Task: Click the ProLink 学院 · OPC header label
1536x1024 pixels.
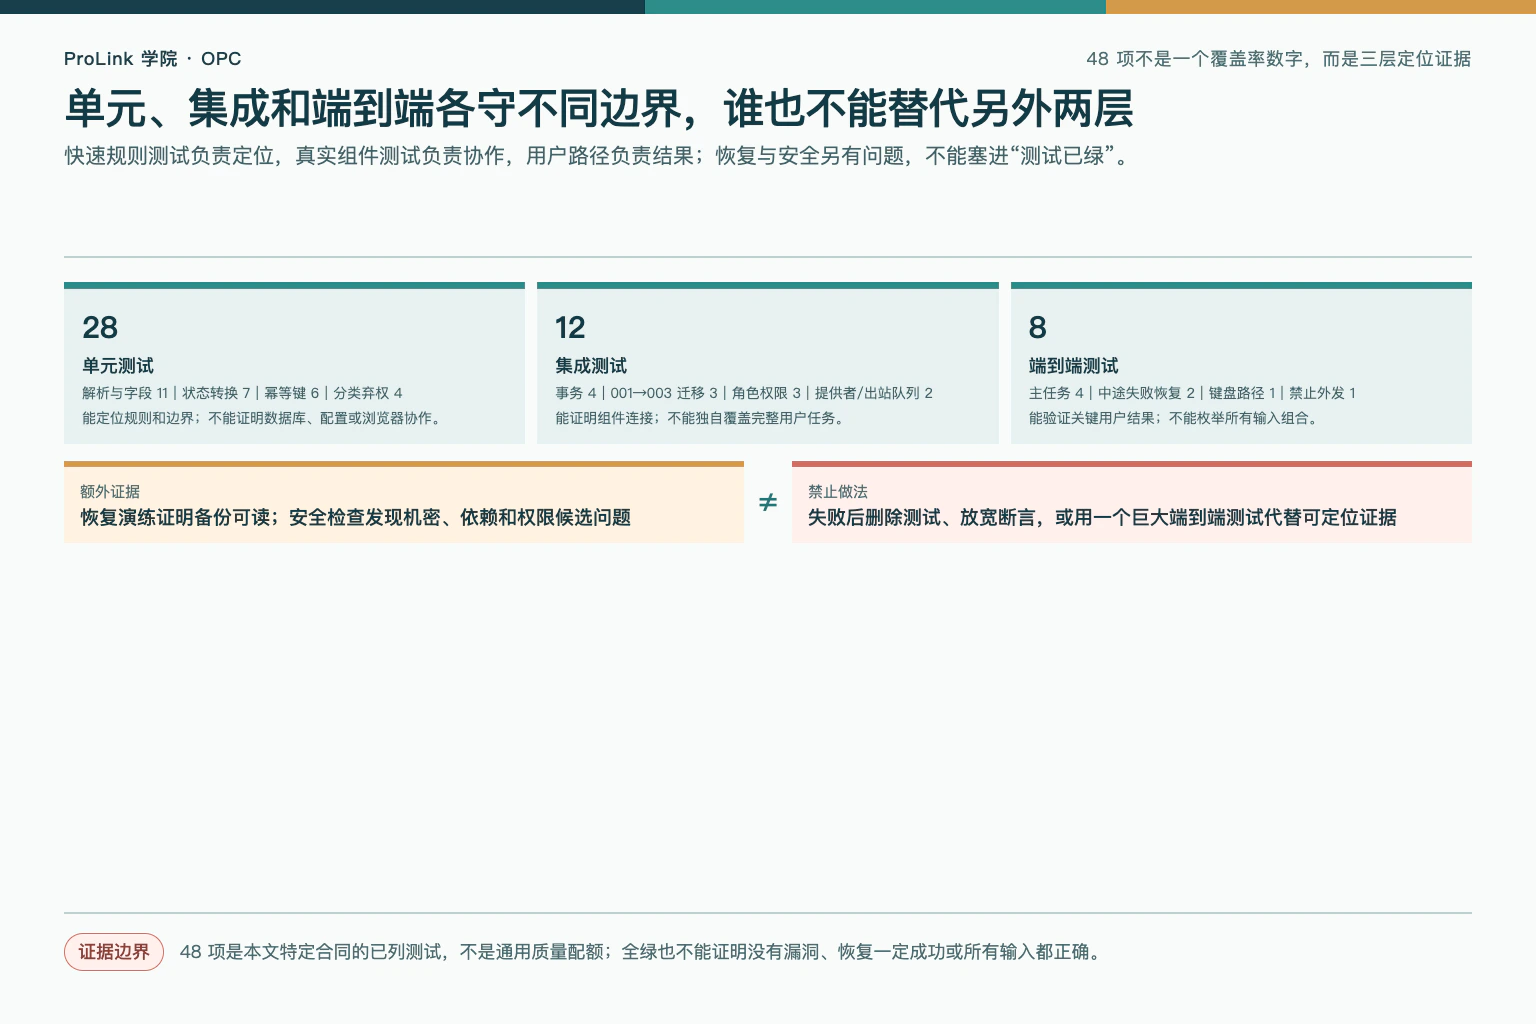Action: [152, 59]
